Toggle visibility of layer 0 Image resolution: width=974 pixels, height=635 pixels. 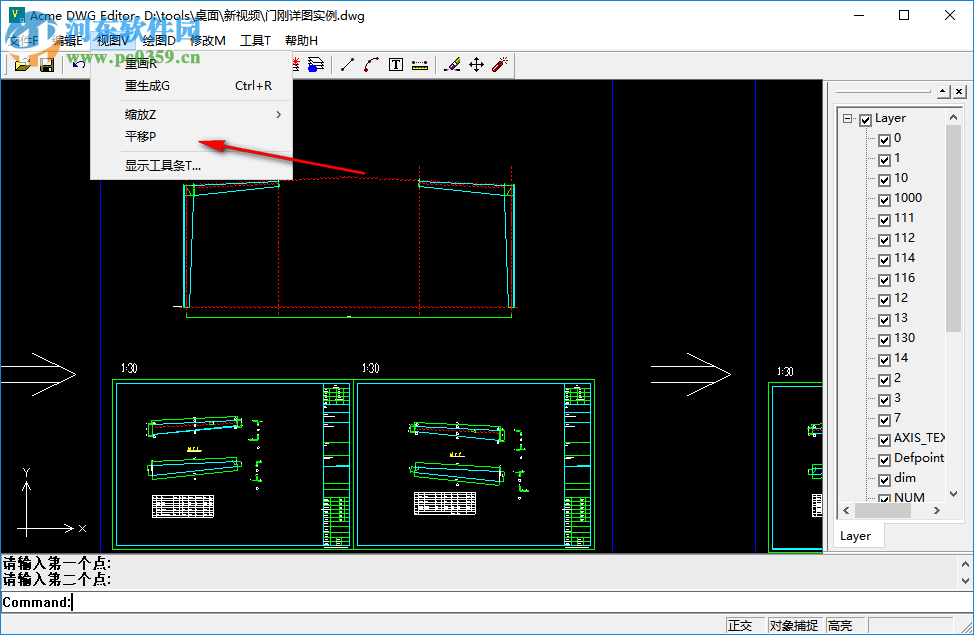882,138
